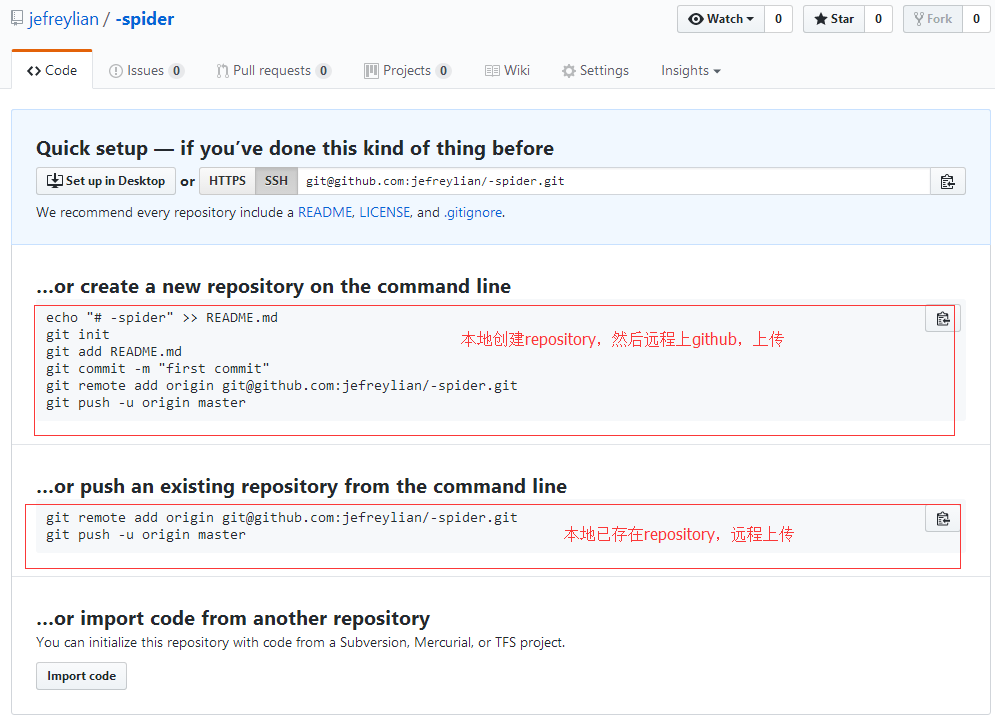Open the fork count next to Fork
995x728 pixels.
[x=977, y=19]
